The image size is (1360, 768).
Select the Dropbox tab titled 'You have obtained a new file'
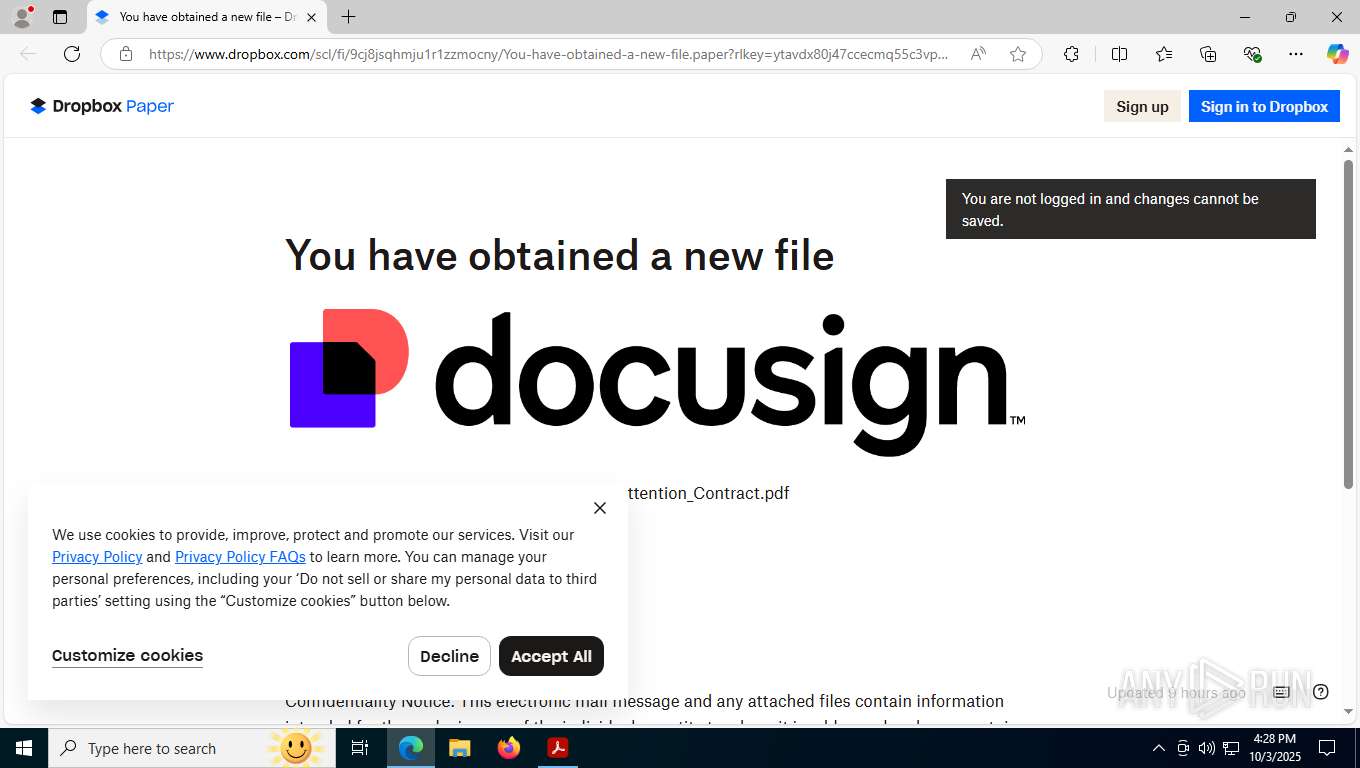click(x=206, y=17)
